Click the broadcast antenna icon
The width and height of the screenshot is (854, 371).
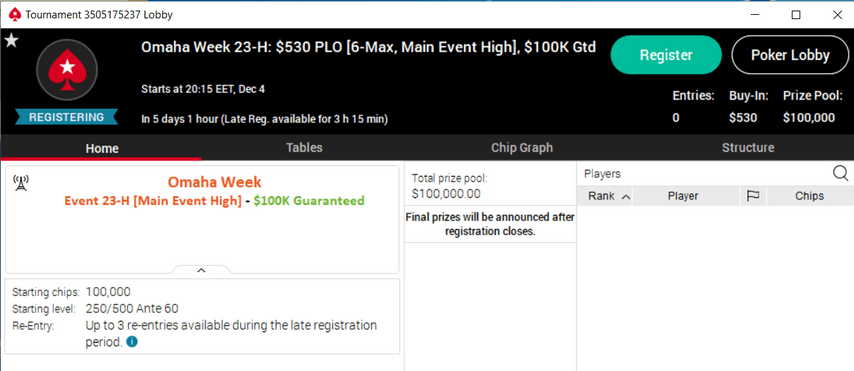(21, 184)
